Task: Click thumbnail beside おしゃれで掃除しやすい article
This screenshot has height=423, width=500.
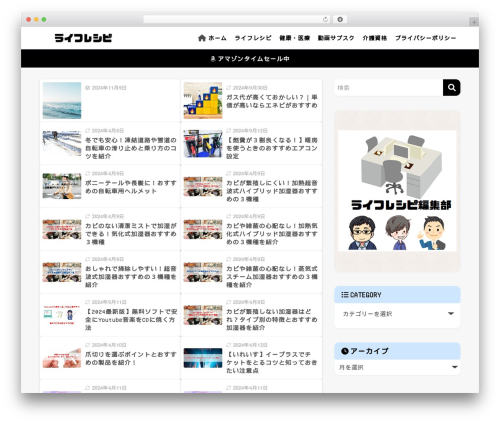Action: [x=62, y=272]
